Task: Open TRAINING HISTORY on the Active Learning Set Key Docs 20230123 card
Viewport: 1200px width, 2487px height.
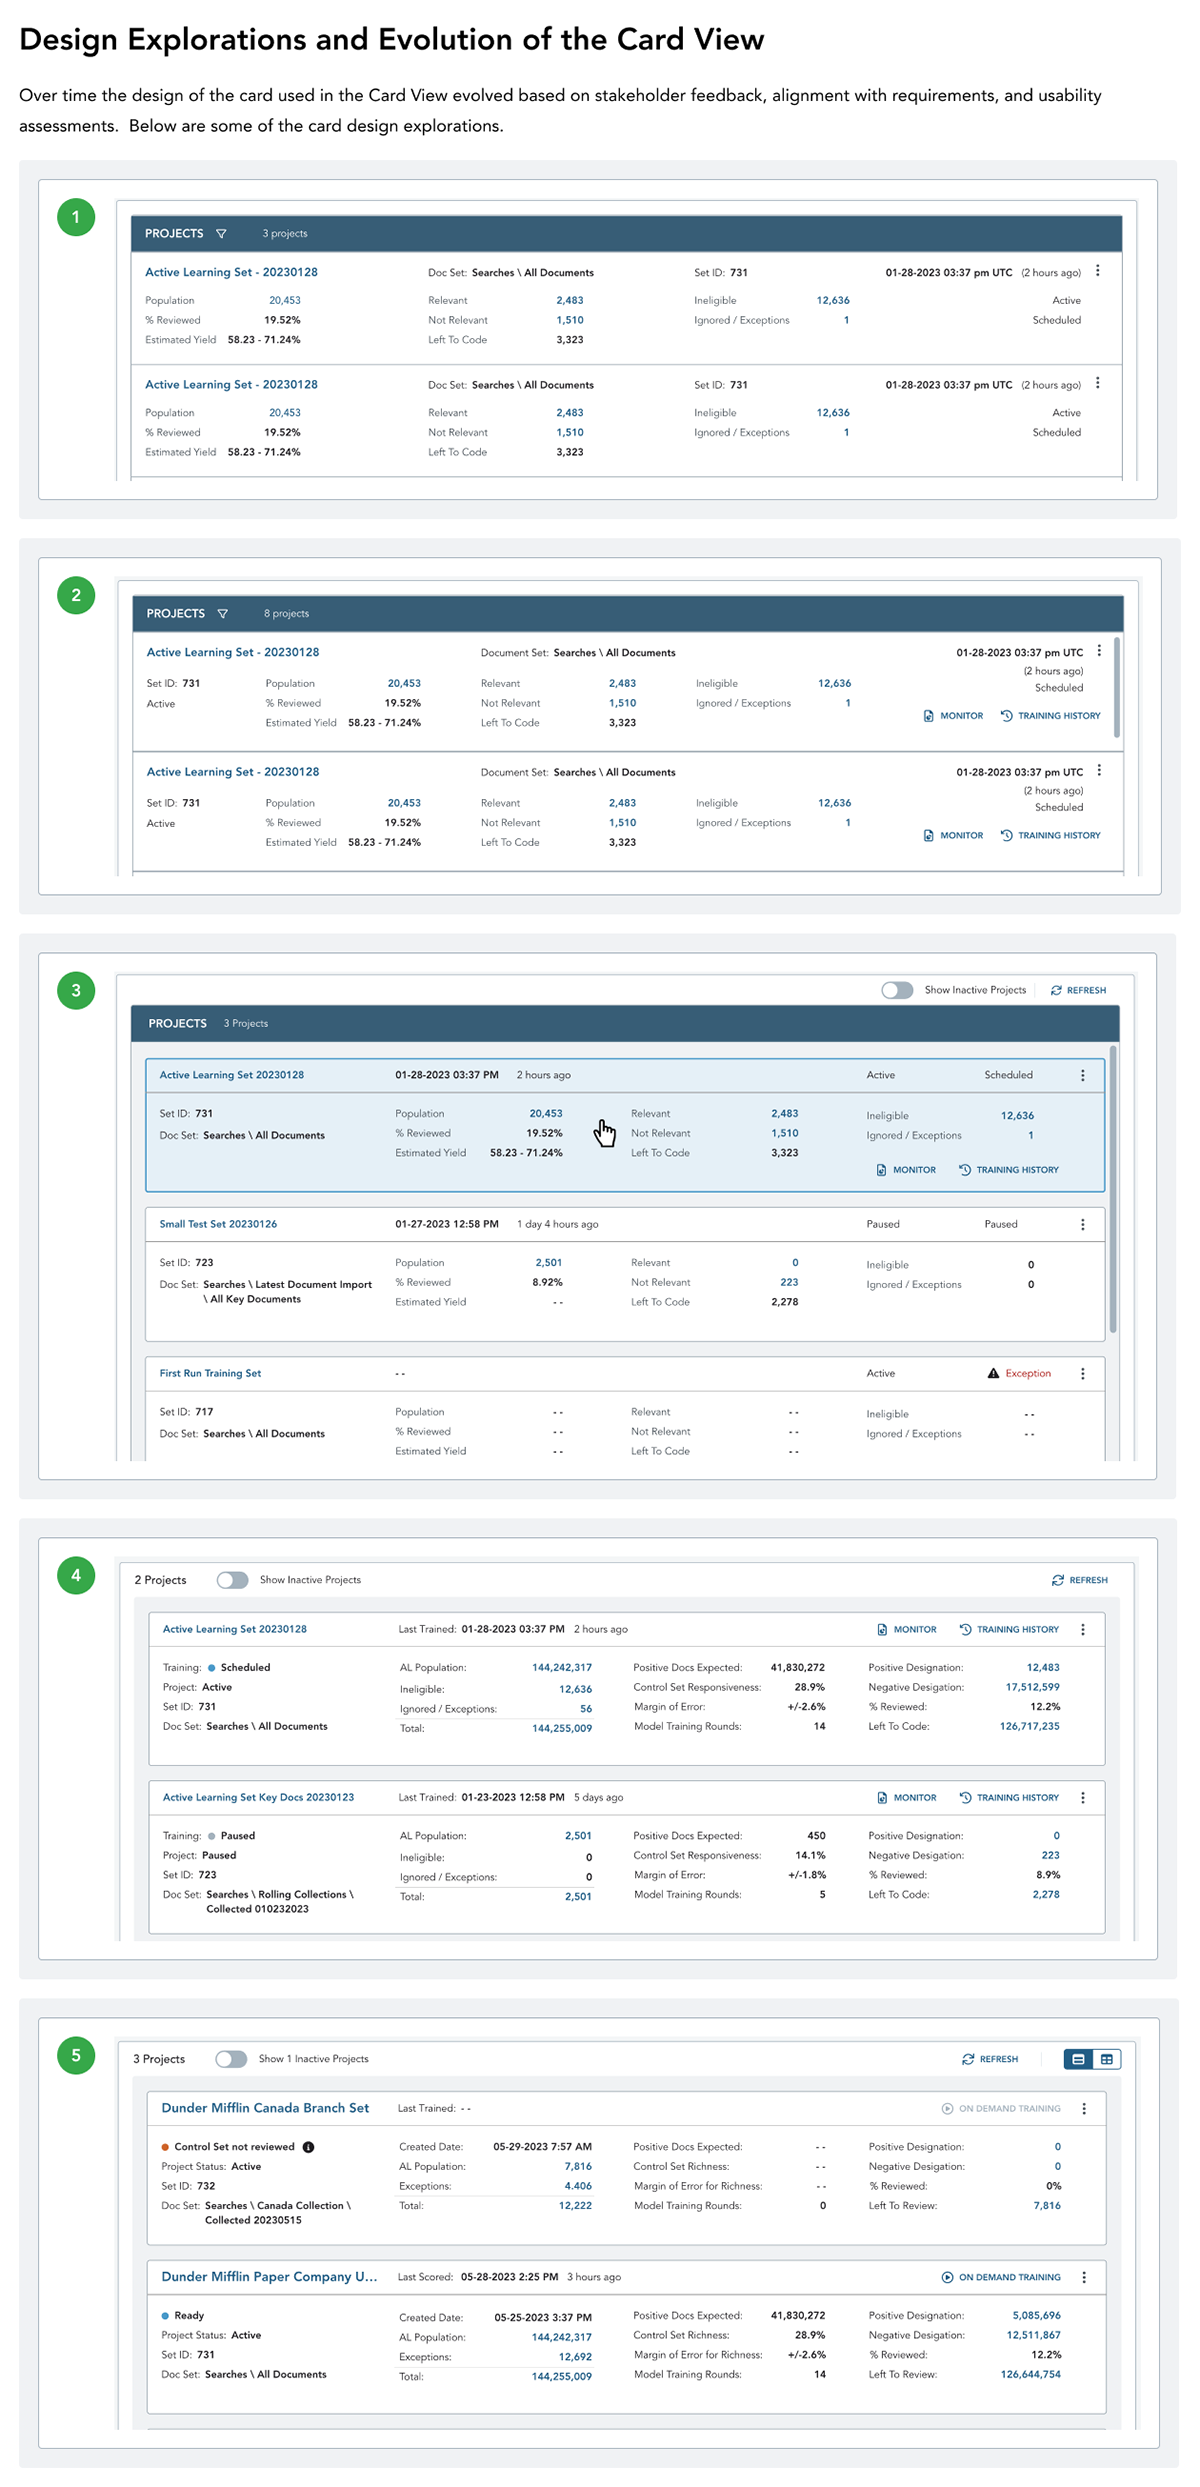Action: (1009, 1797)
